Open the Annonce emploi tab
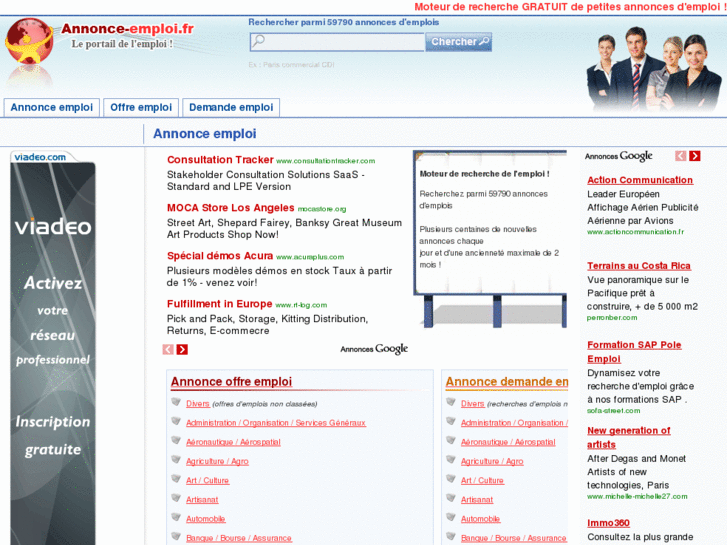This screenshot has width=727, height=545. [x=51, y=107]
